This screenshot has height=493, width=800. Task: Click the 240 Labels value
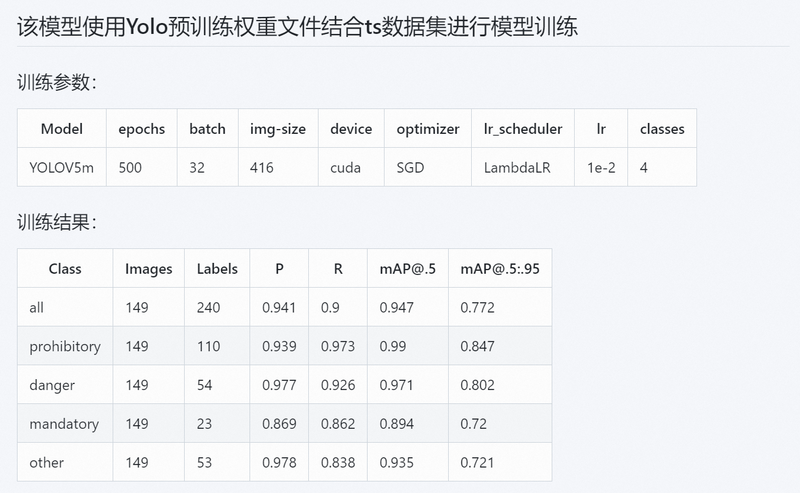coord(208,307)
